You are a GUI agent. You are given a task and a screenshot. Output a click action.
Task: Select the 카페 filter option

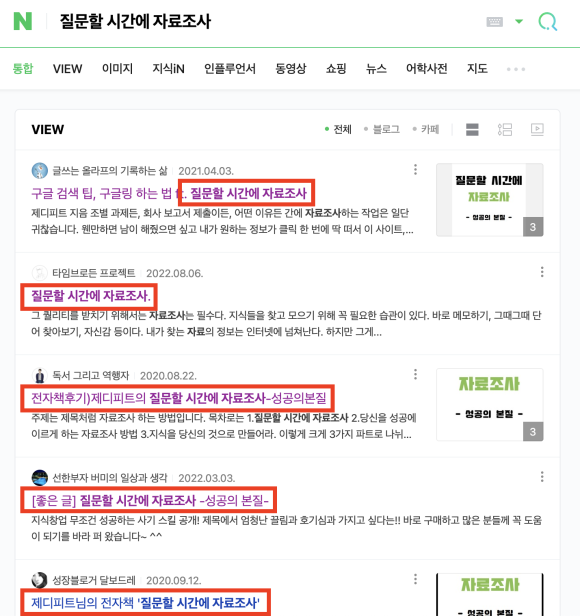[426, 129]
